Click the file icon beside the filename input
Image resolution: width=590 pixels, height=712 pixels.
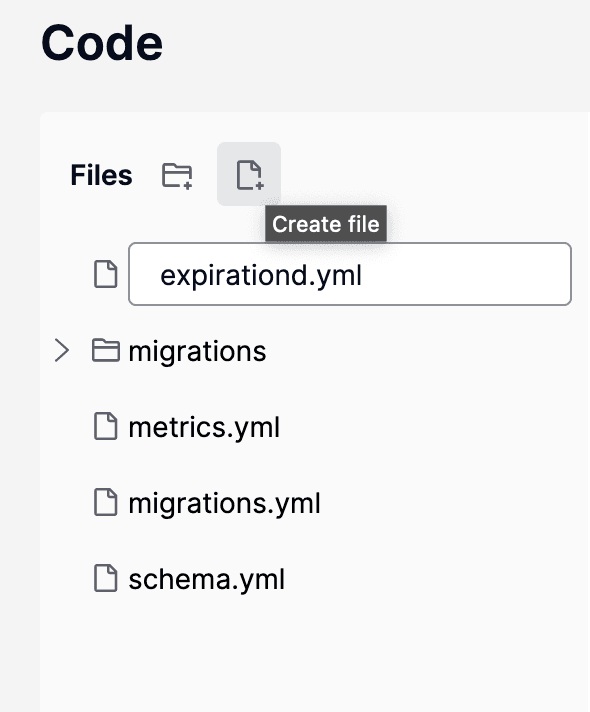tap(105, 274)
